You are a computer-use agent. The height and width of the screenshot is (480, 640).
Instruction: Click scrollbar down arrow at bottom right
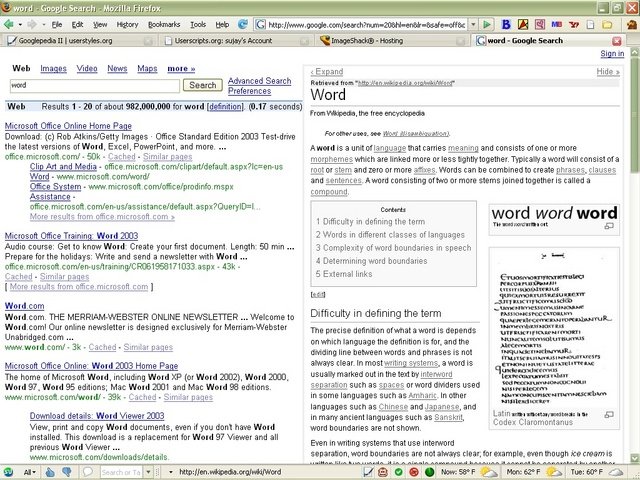click(635, 458)
